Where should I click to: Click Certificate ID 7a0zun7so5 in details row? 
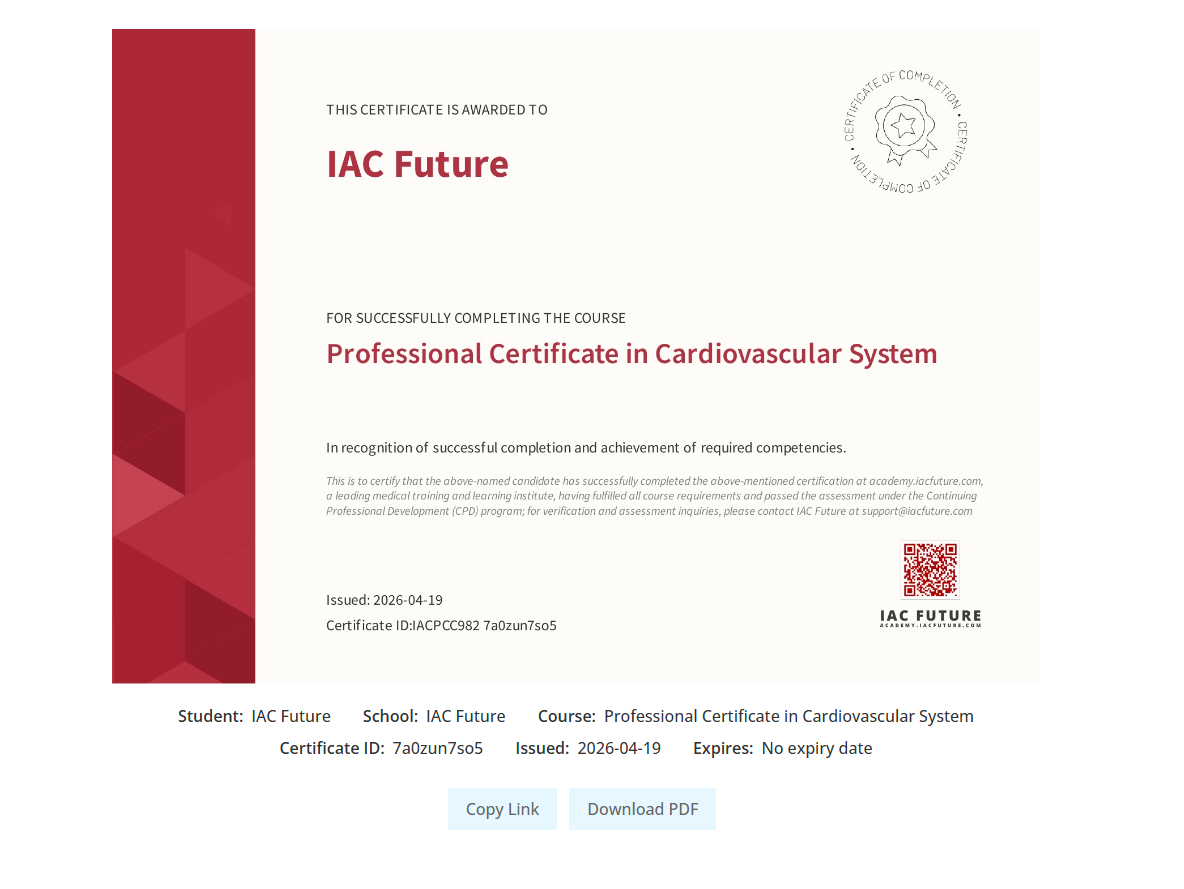click(437, 748)
